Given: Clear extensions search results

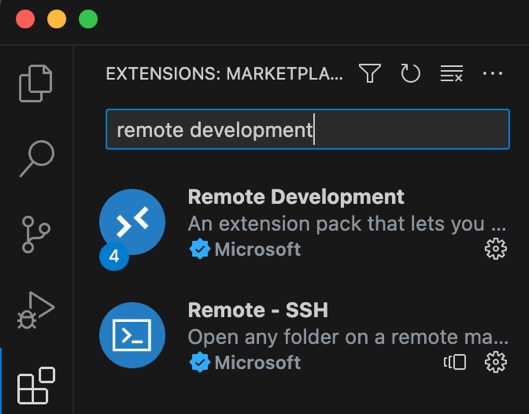Looking at the screenshot, I should point(451,73).
